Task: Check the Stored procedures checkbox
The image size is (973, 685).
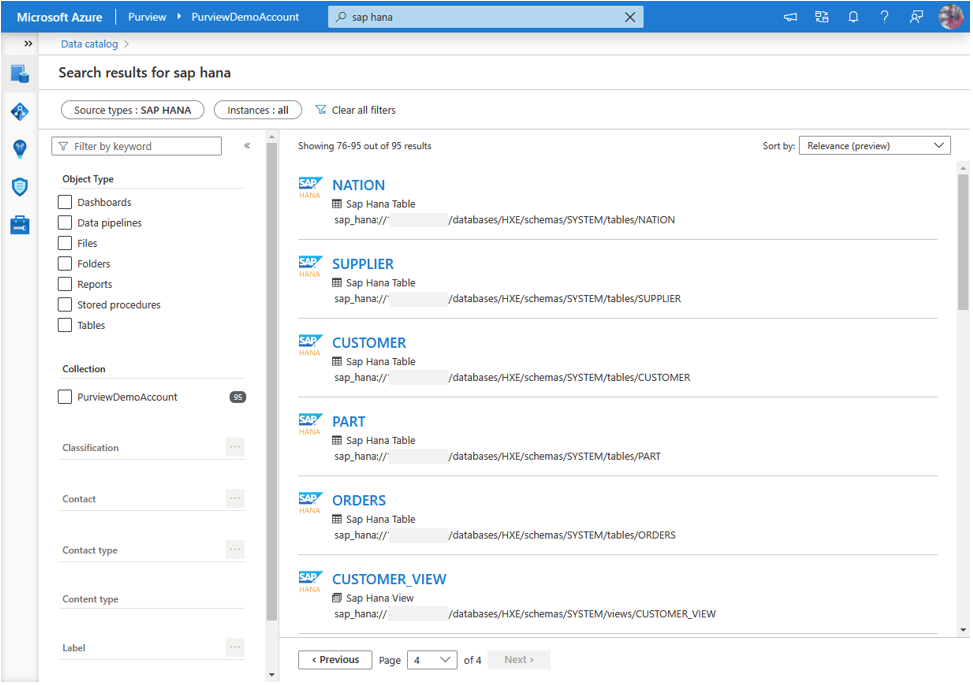Action: point(65,305)
